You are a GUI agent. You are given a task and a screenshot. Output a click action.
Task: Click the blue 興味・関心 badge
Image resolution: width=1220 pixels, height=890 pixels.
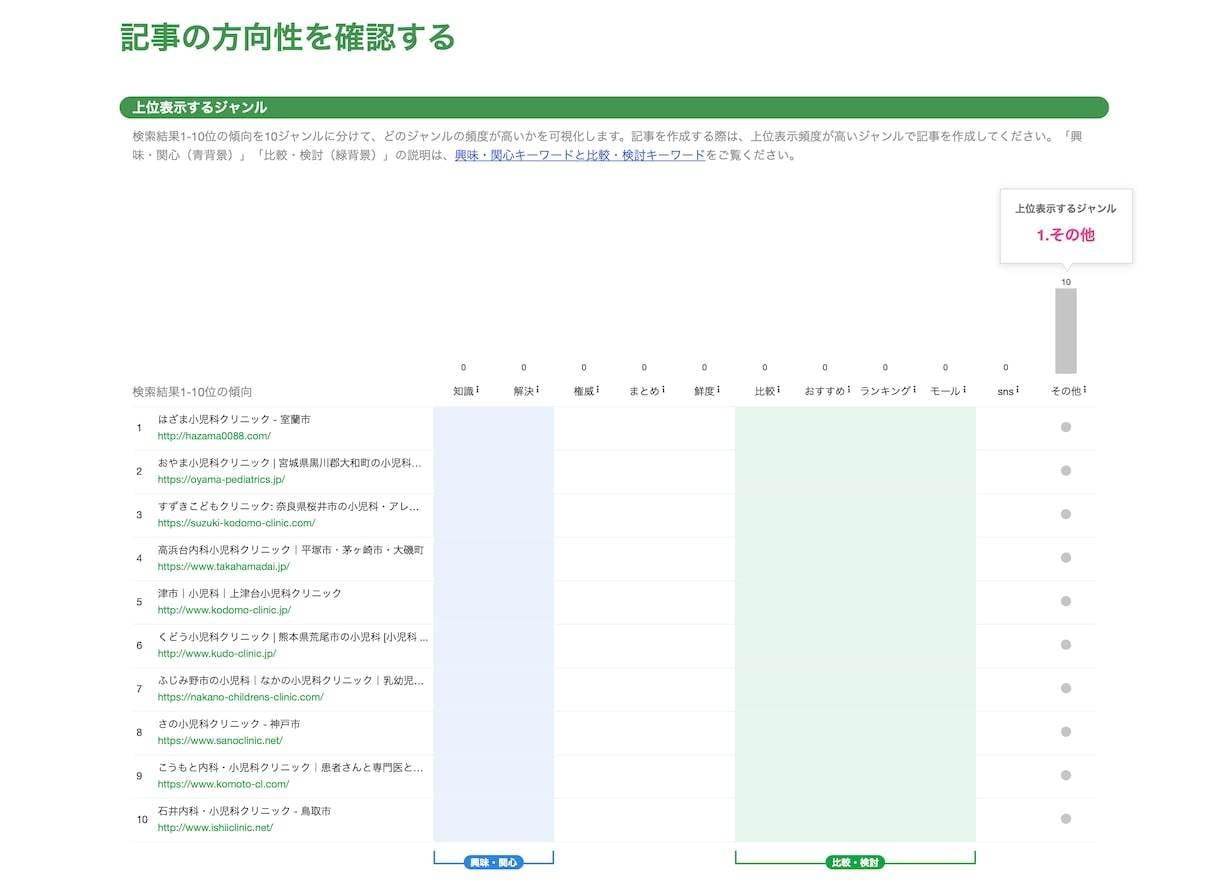click(494, 862)
